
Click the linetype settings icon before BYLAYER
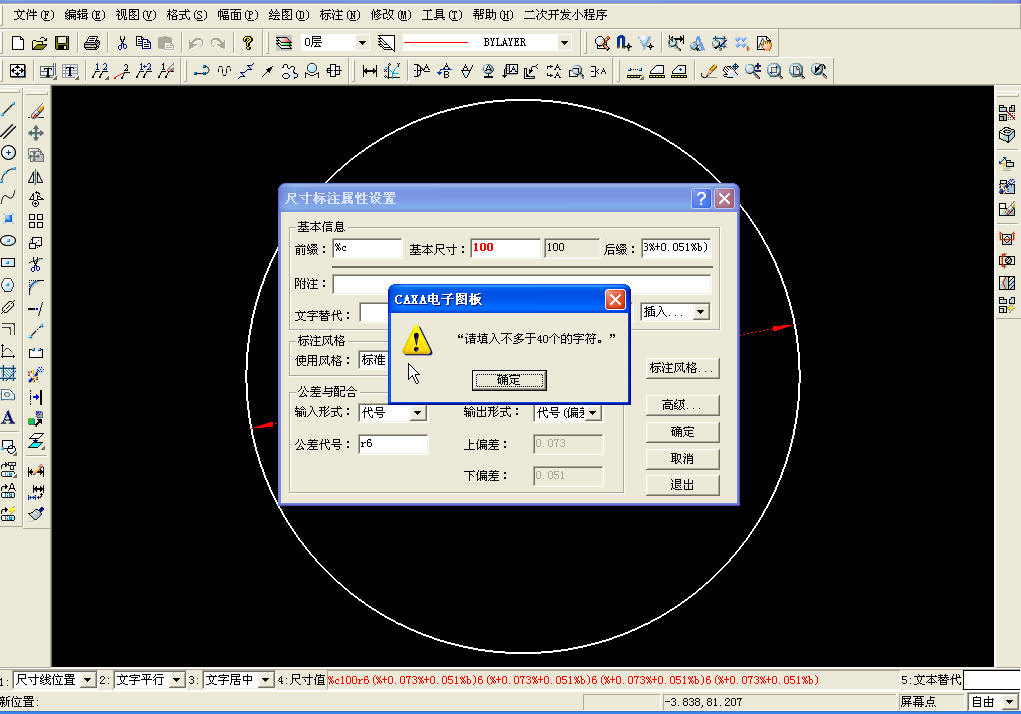point(386,43)
